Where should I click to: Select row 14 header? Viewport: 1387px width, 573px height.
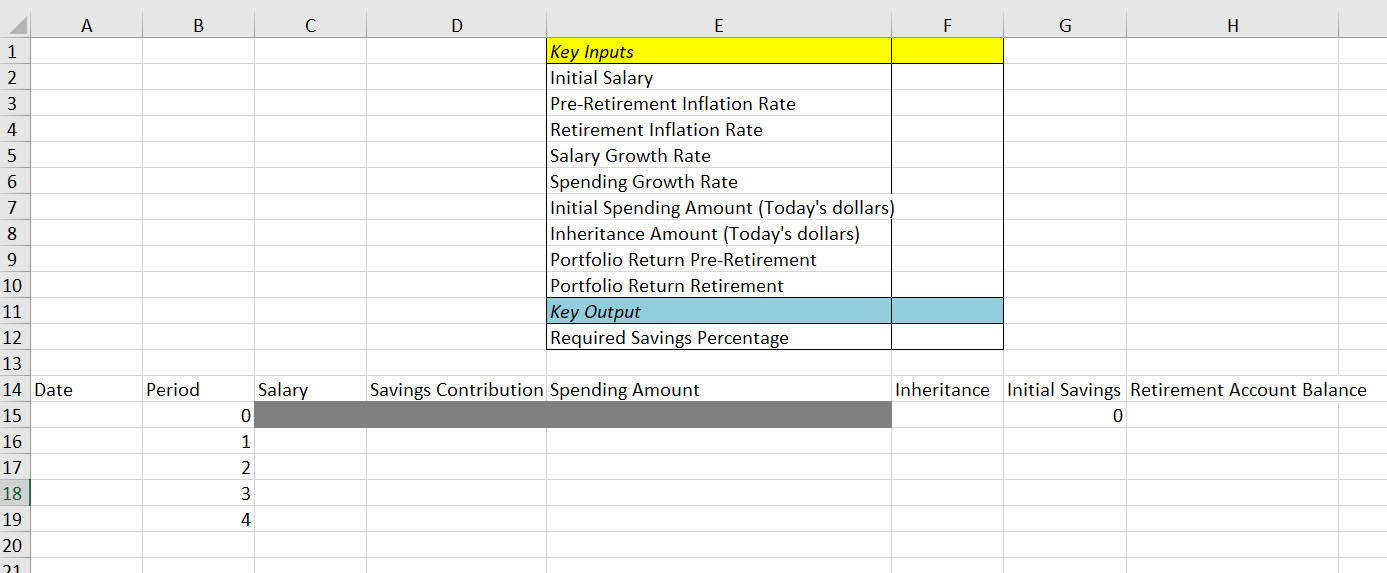click(15, 390)
